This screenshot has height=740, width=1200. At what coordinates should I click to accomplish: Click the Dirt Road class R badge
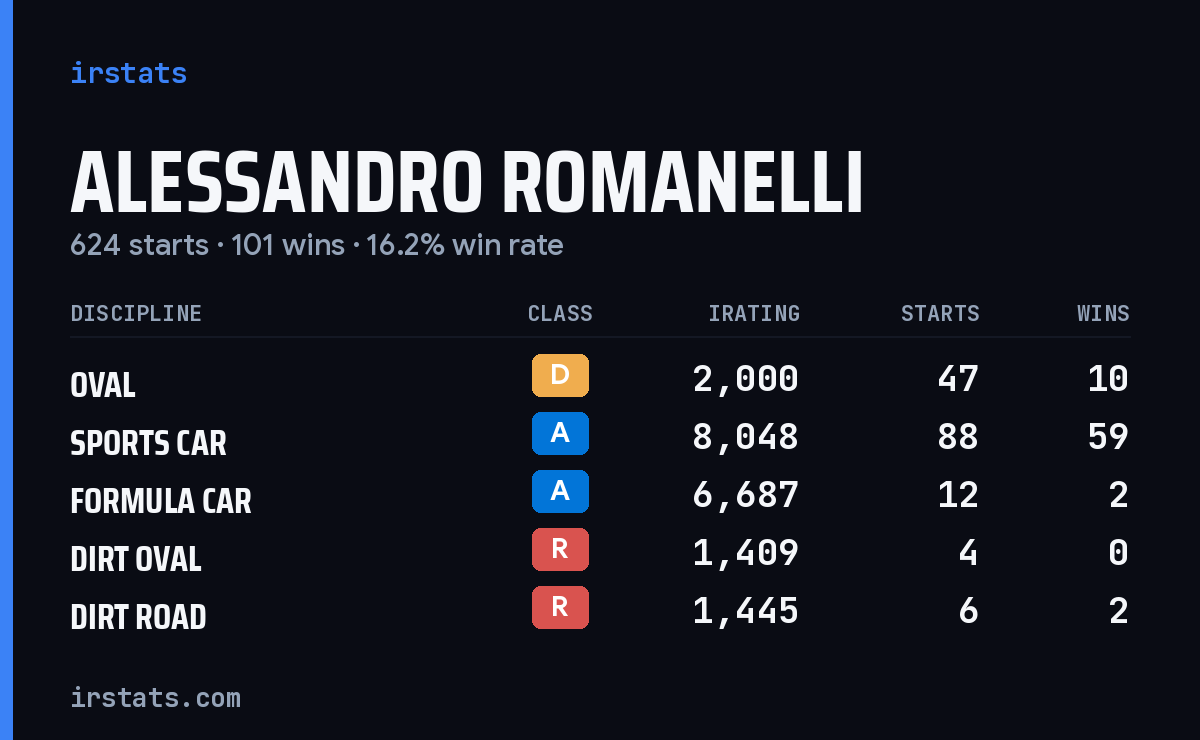click(x=560, y=607)
